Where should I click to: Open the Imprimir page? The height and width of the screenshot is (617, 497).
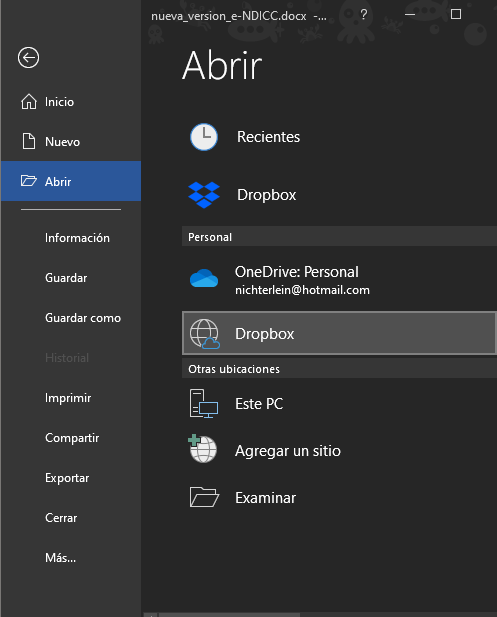coord(68,398)
